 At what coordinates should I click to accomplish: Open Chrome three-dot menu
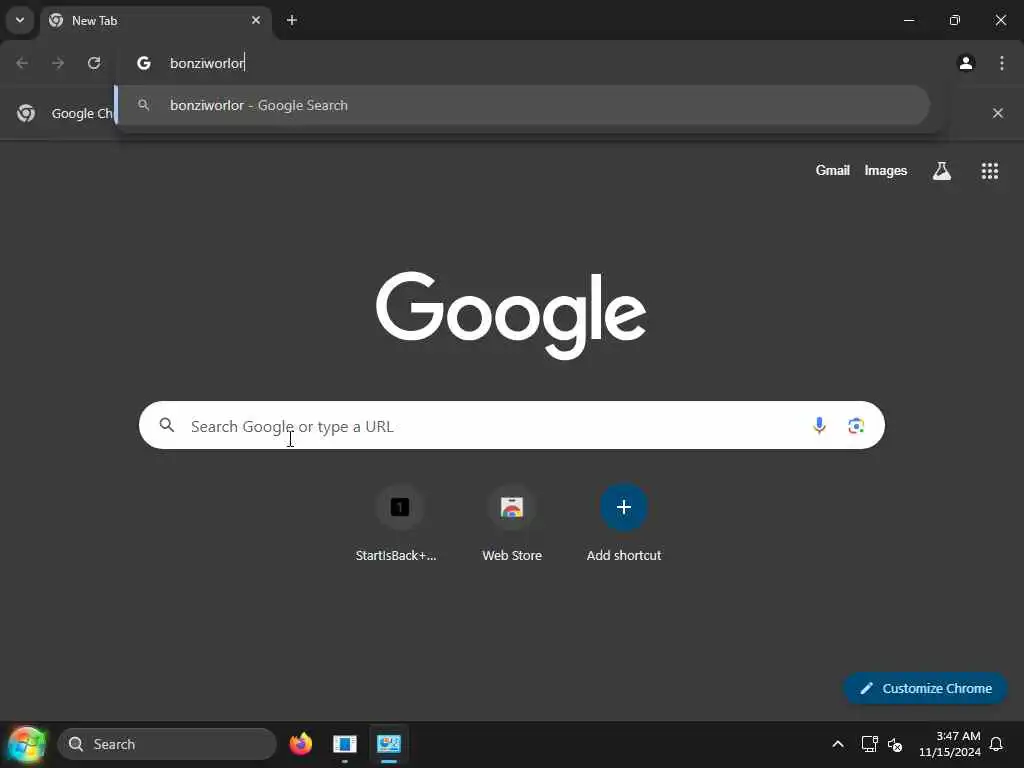[x=1002, y=63]
